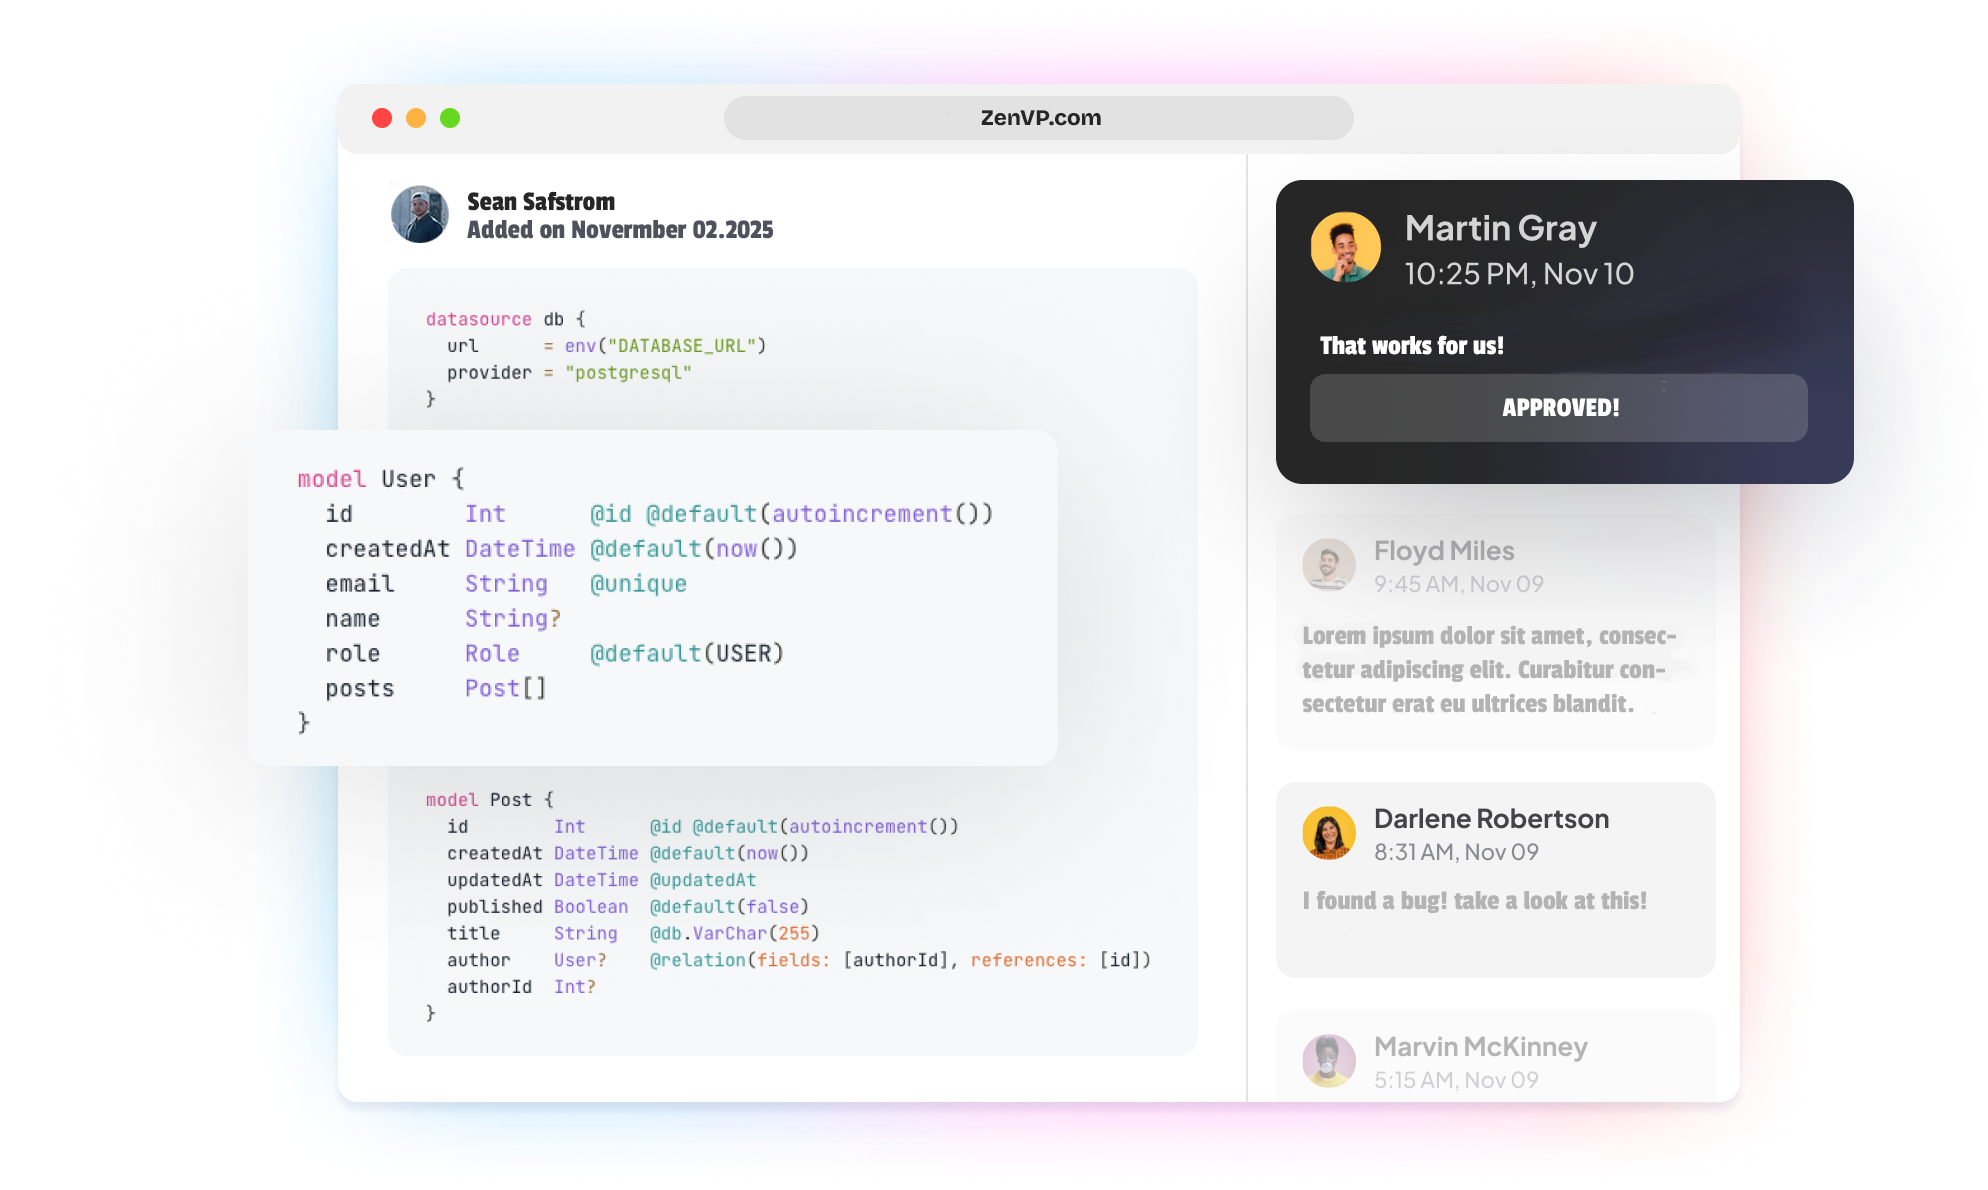Click the authorId field in Post model
Screen dimensions: 1988x1190
click(x=490, y=987)
